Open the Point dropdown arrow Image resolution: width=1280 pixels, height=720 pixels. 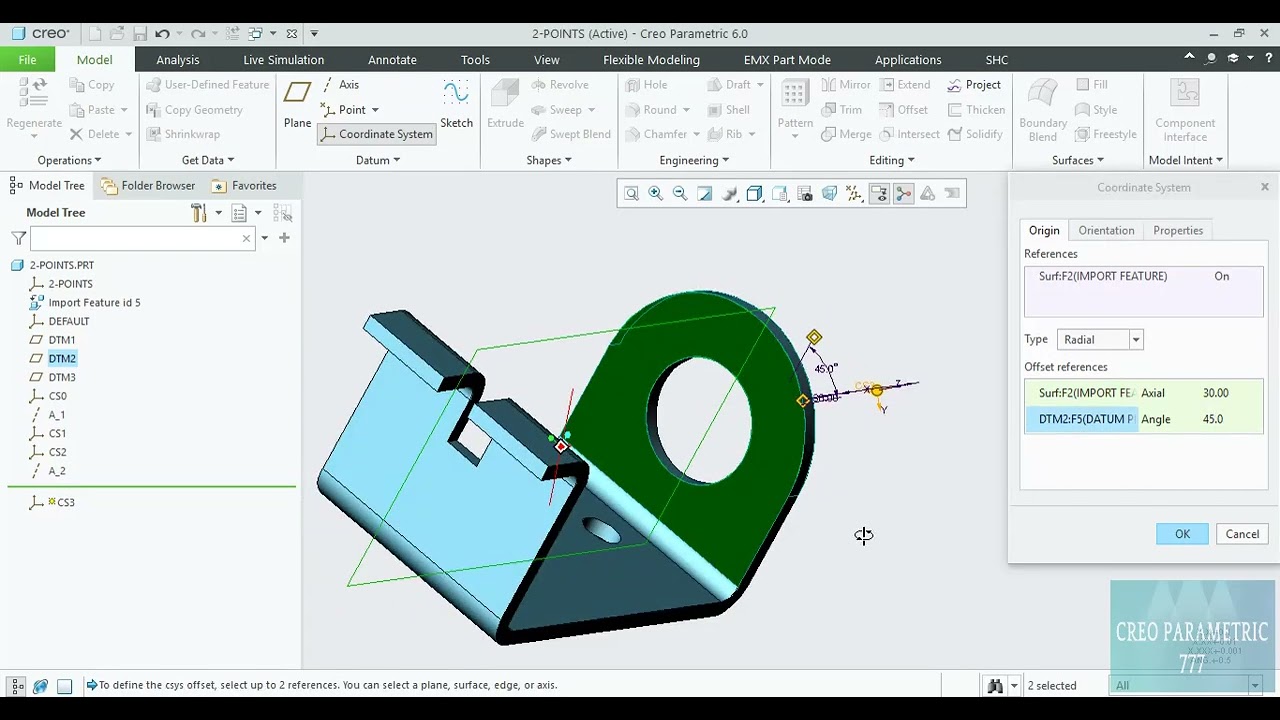[375, 110]
